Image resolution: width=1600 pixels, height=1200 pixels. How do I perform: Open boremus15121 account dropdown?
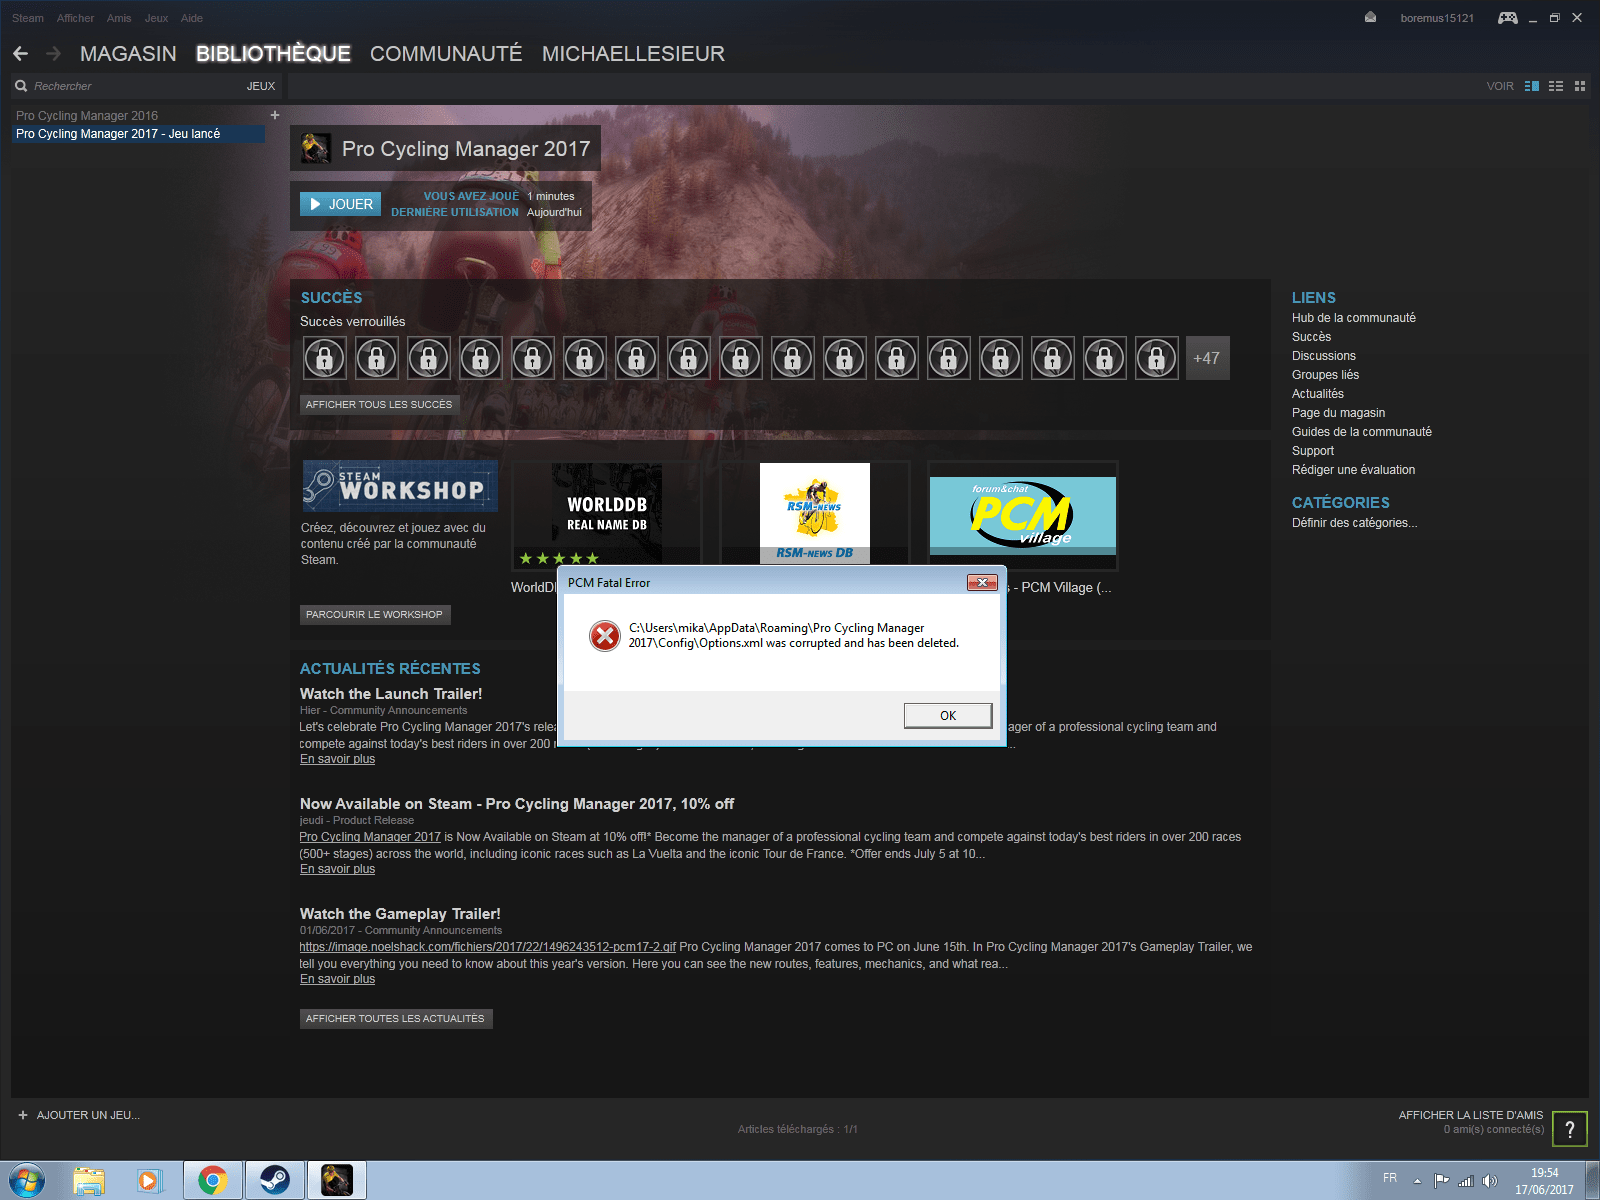pos(1437,18)
